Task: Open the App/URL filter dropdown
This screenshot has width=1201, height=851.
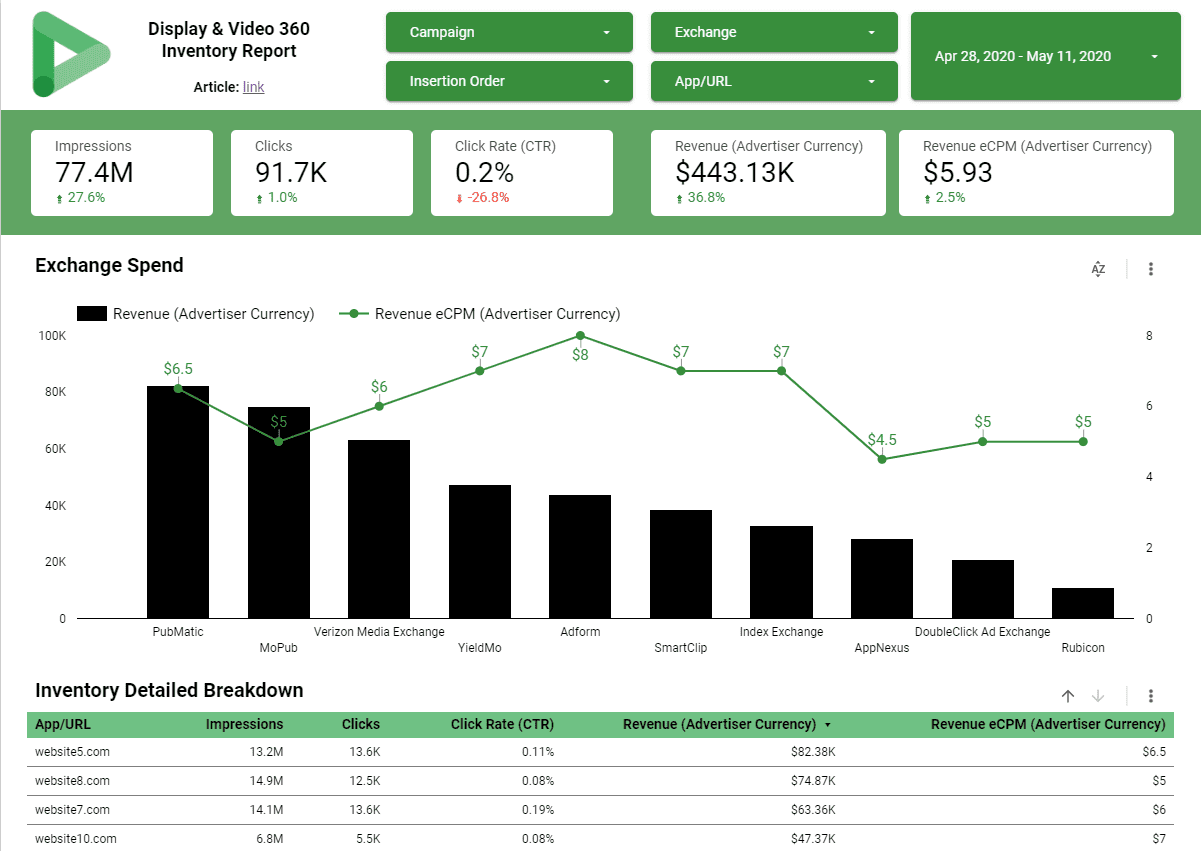Action: click(774, 81)
